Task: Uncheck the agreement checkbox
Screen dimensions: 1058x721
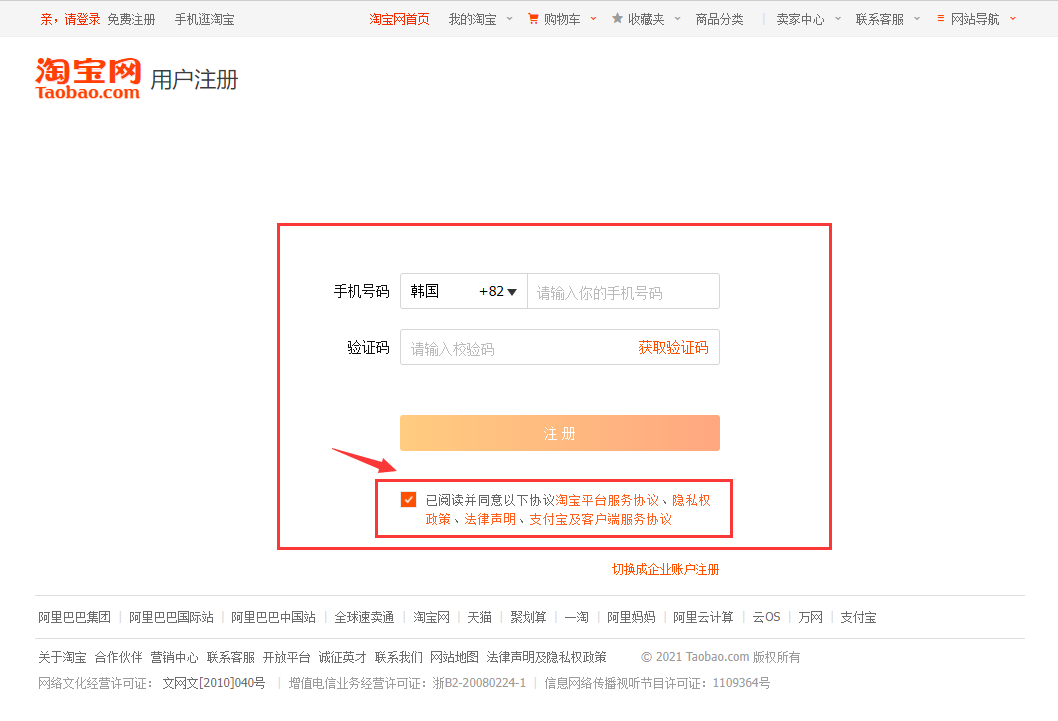Action: (x=408, y=500)
